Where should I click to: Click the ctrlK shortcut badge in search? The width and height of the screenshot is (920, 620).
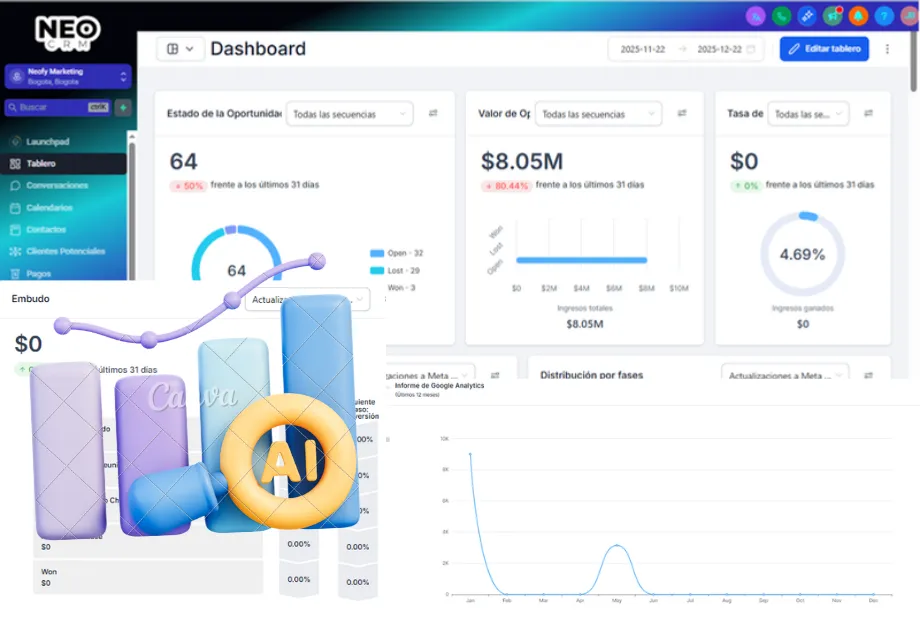(x=98, y=107)
